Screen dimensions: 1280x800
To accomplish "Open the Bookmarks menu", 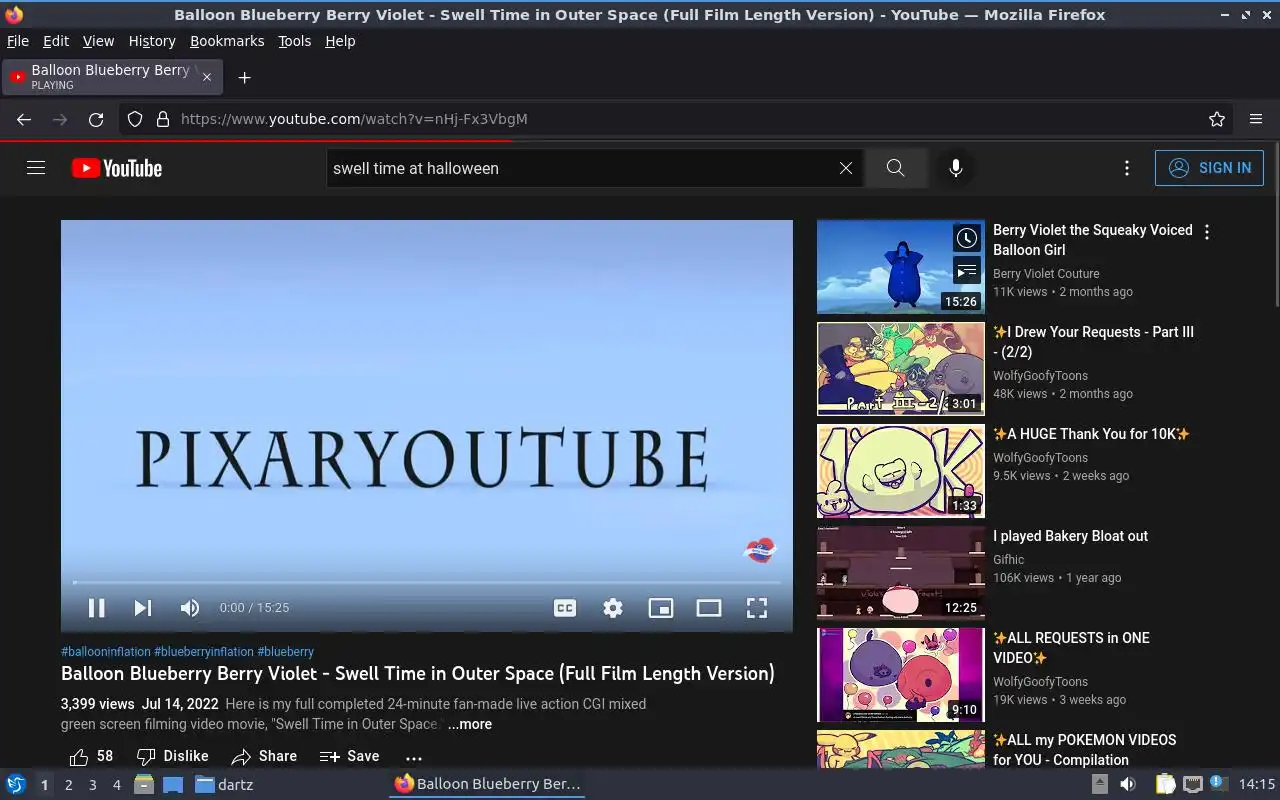I will pos(227,41).
